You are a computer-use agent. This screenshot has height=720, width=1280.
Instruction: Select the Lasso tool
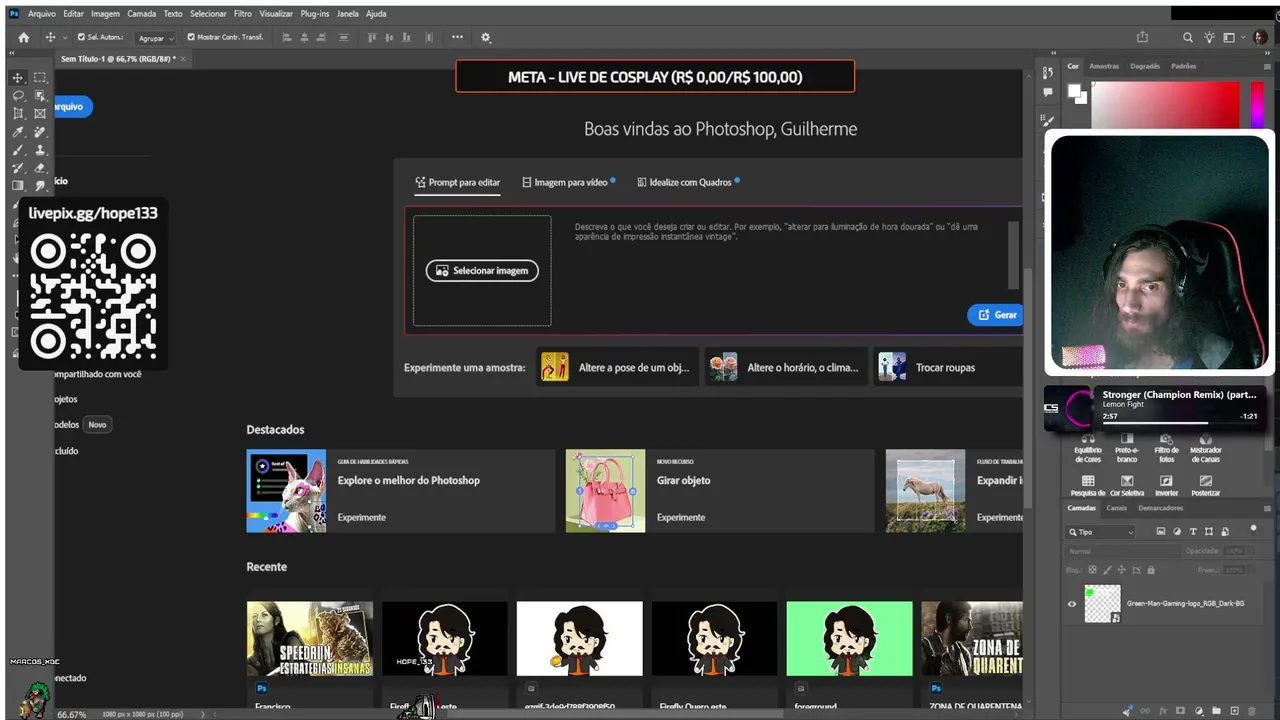pos(18,96)
